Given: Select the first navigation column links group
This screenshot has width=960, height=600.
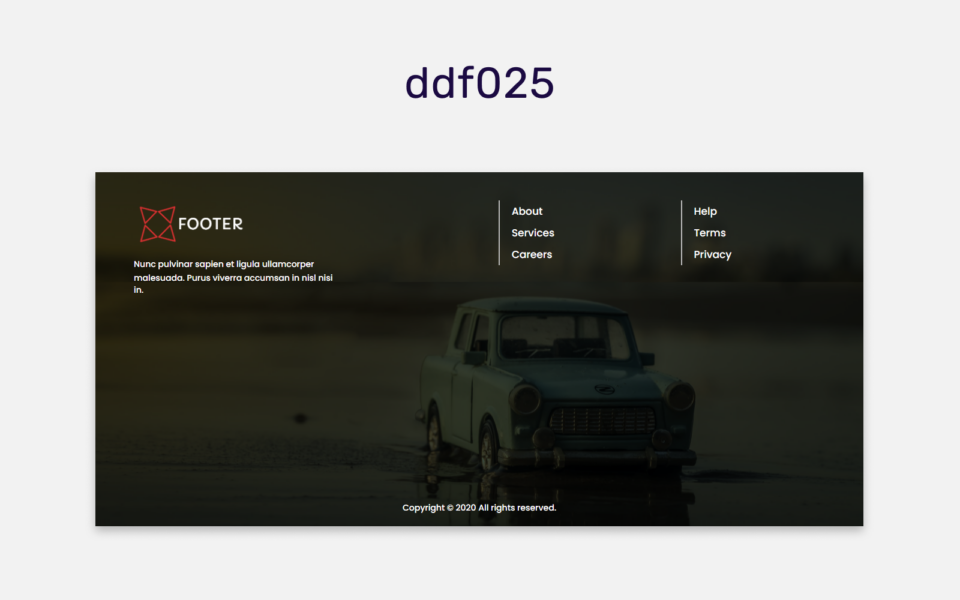Looking at the screenshot, I should 531,233.
